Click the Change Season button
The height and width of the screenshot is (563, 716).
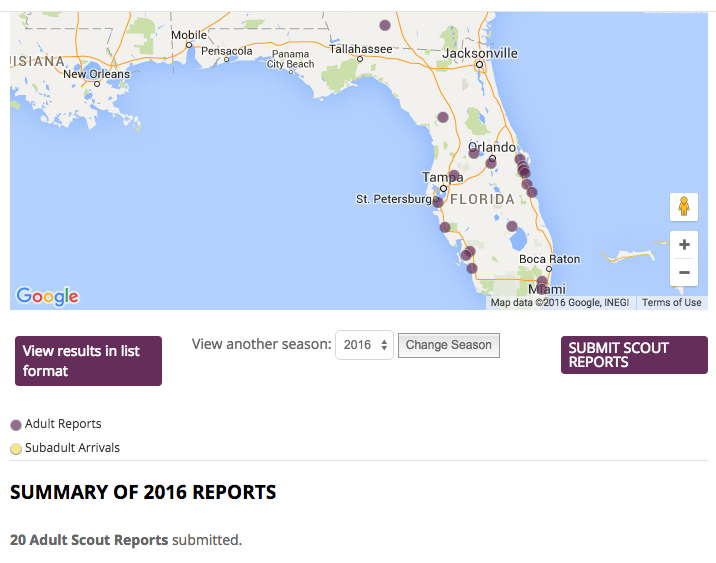click(449, 345)
